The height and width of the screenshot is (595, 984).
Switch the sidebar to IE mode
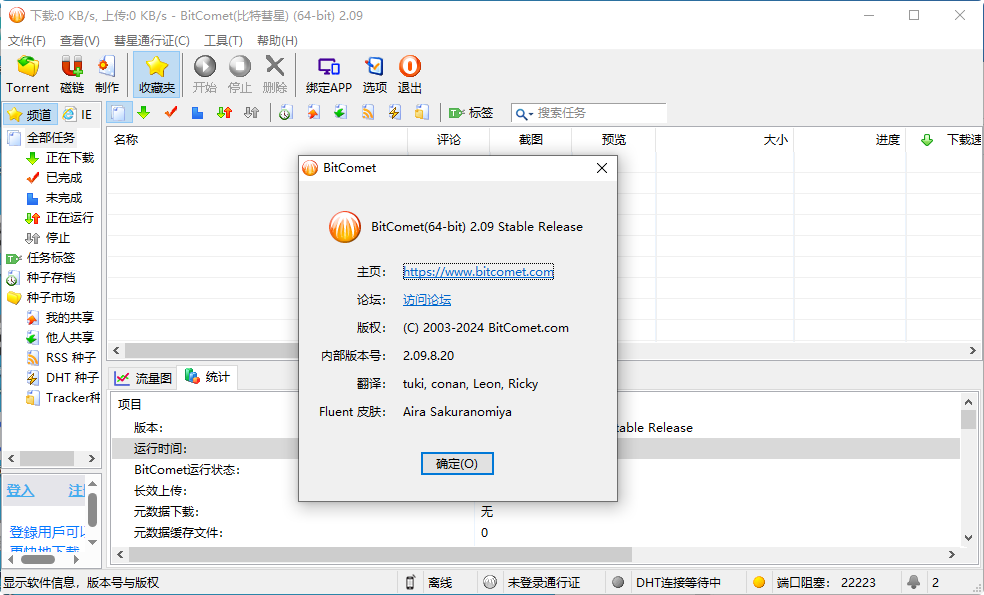pyautogui.click(x=78, y=113)
